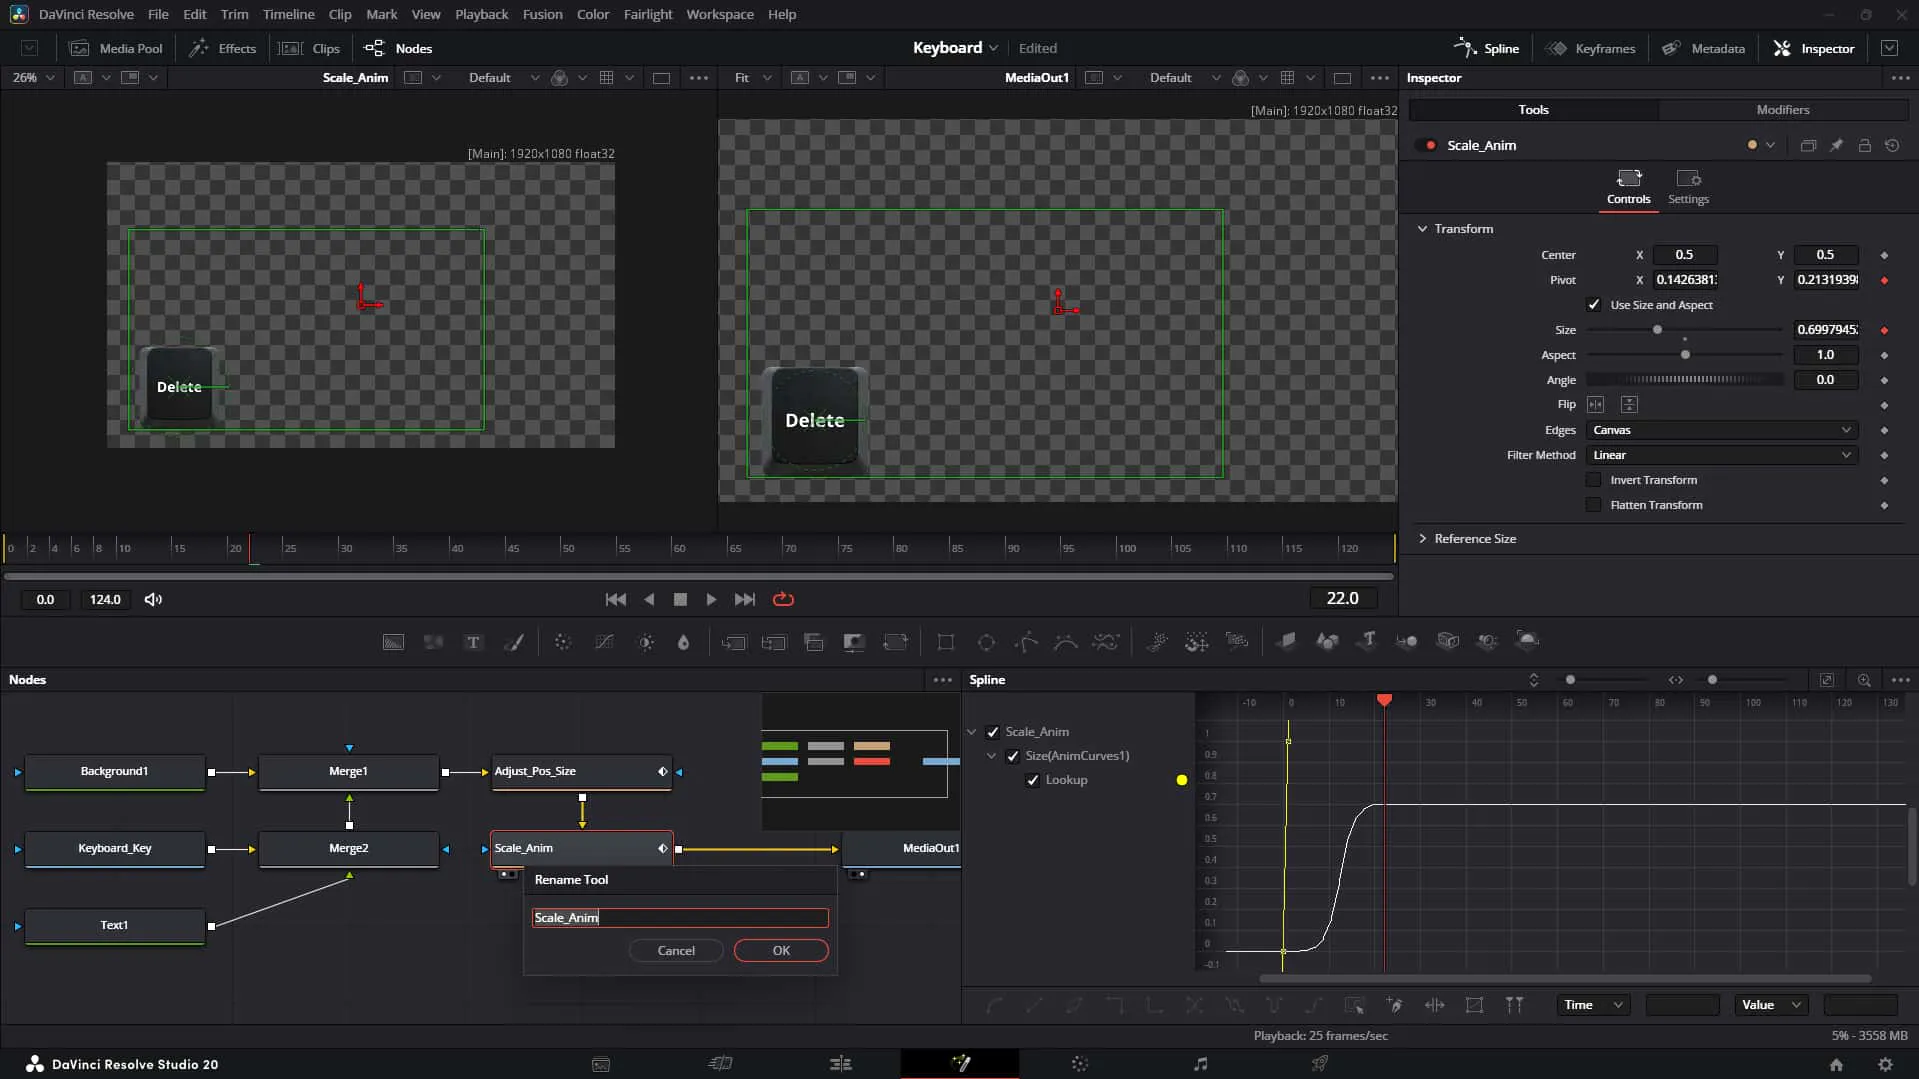Image resolution: width=1919 pixels, height=1079 pixels.
Task: Add a Paint tool from toolbar
Action: 514,642
